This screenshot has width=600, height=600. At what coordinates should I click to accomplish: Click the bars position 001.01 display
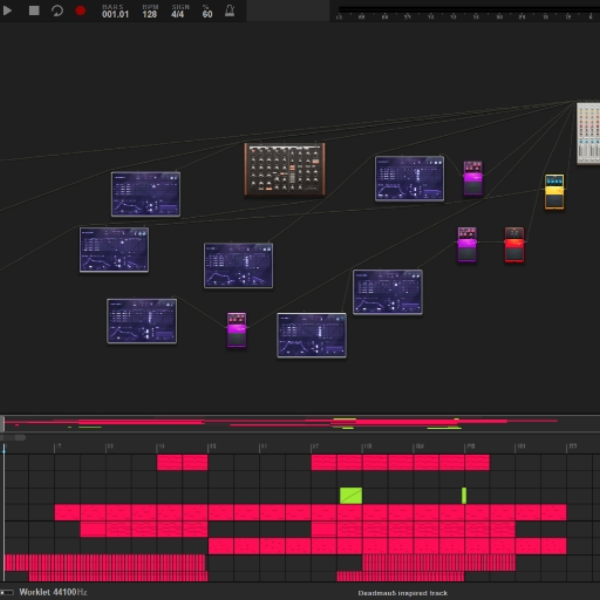click(115, 14)
